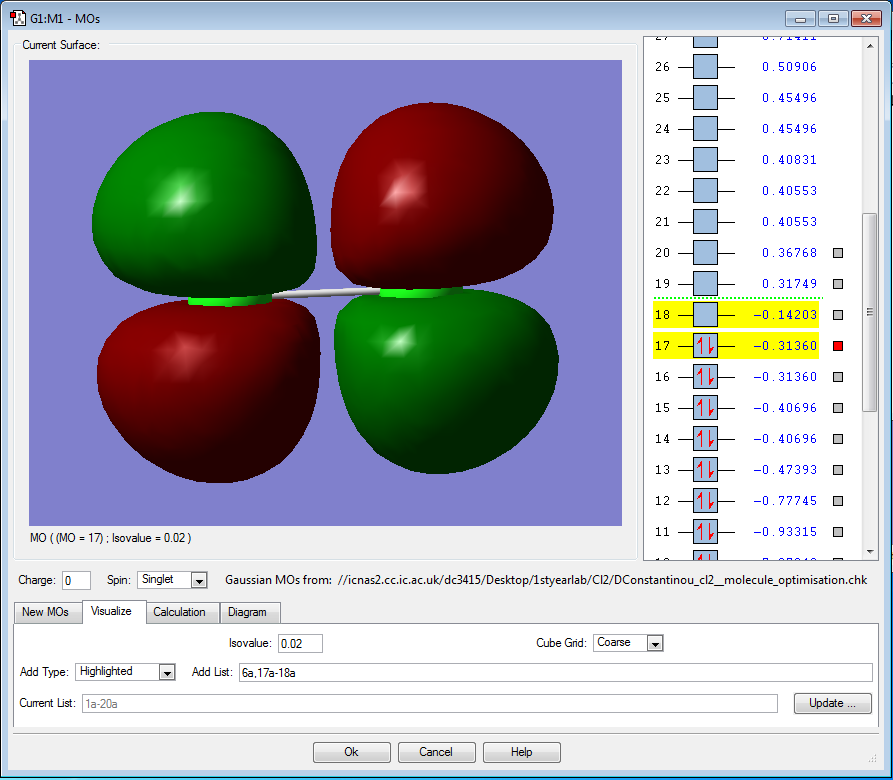Screen dimensions: 893x780
Task: Select the orbital box for MO 11
Action: [705, 532]
